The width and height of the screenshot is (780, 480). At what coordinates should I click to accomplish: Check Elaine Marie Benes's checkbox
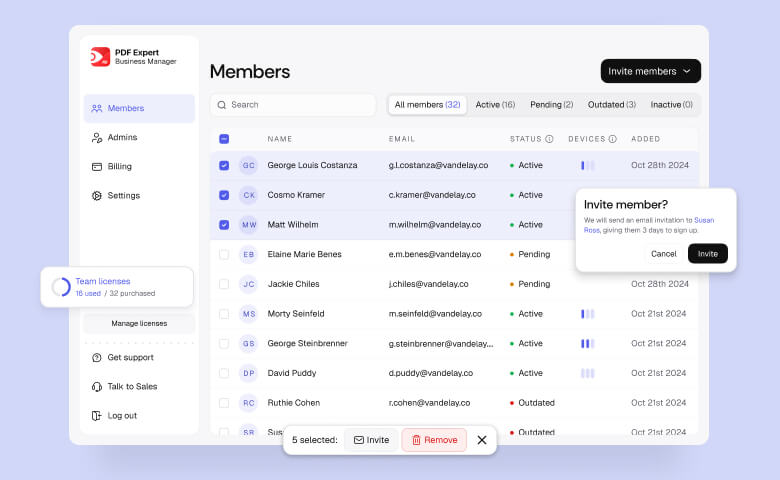tap(224, 255)
